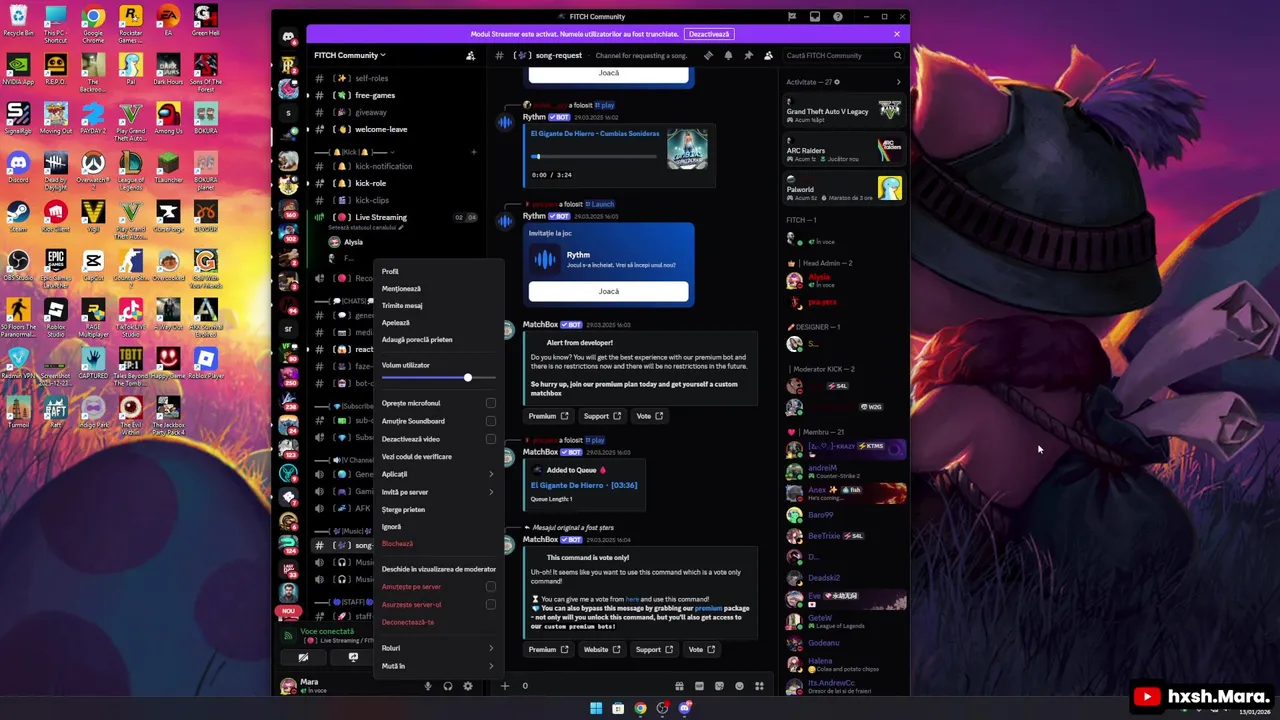
Task: Click the user settings gear icon
Action: point(467,686)
